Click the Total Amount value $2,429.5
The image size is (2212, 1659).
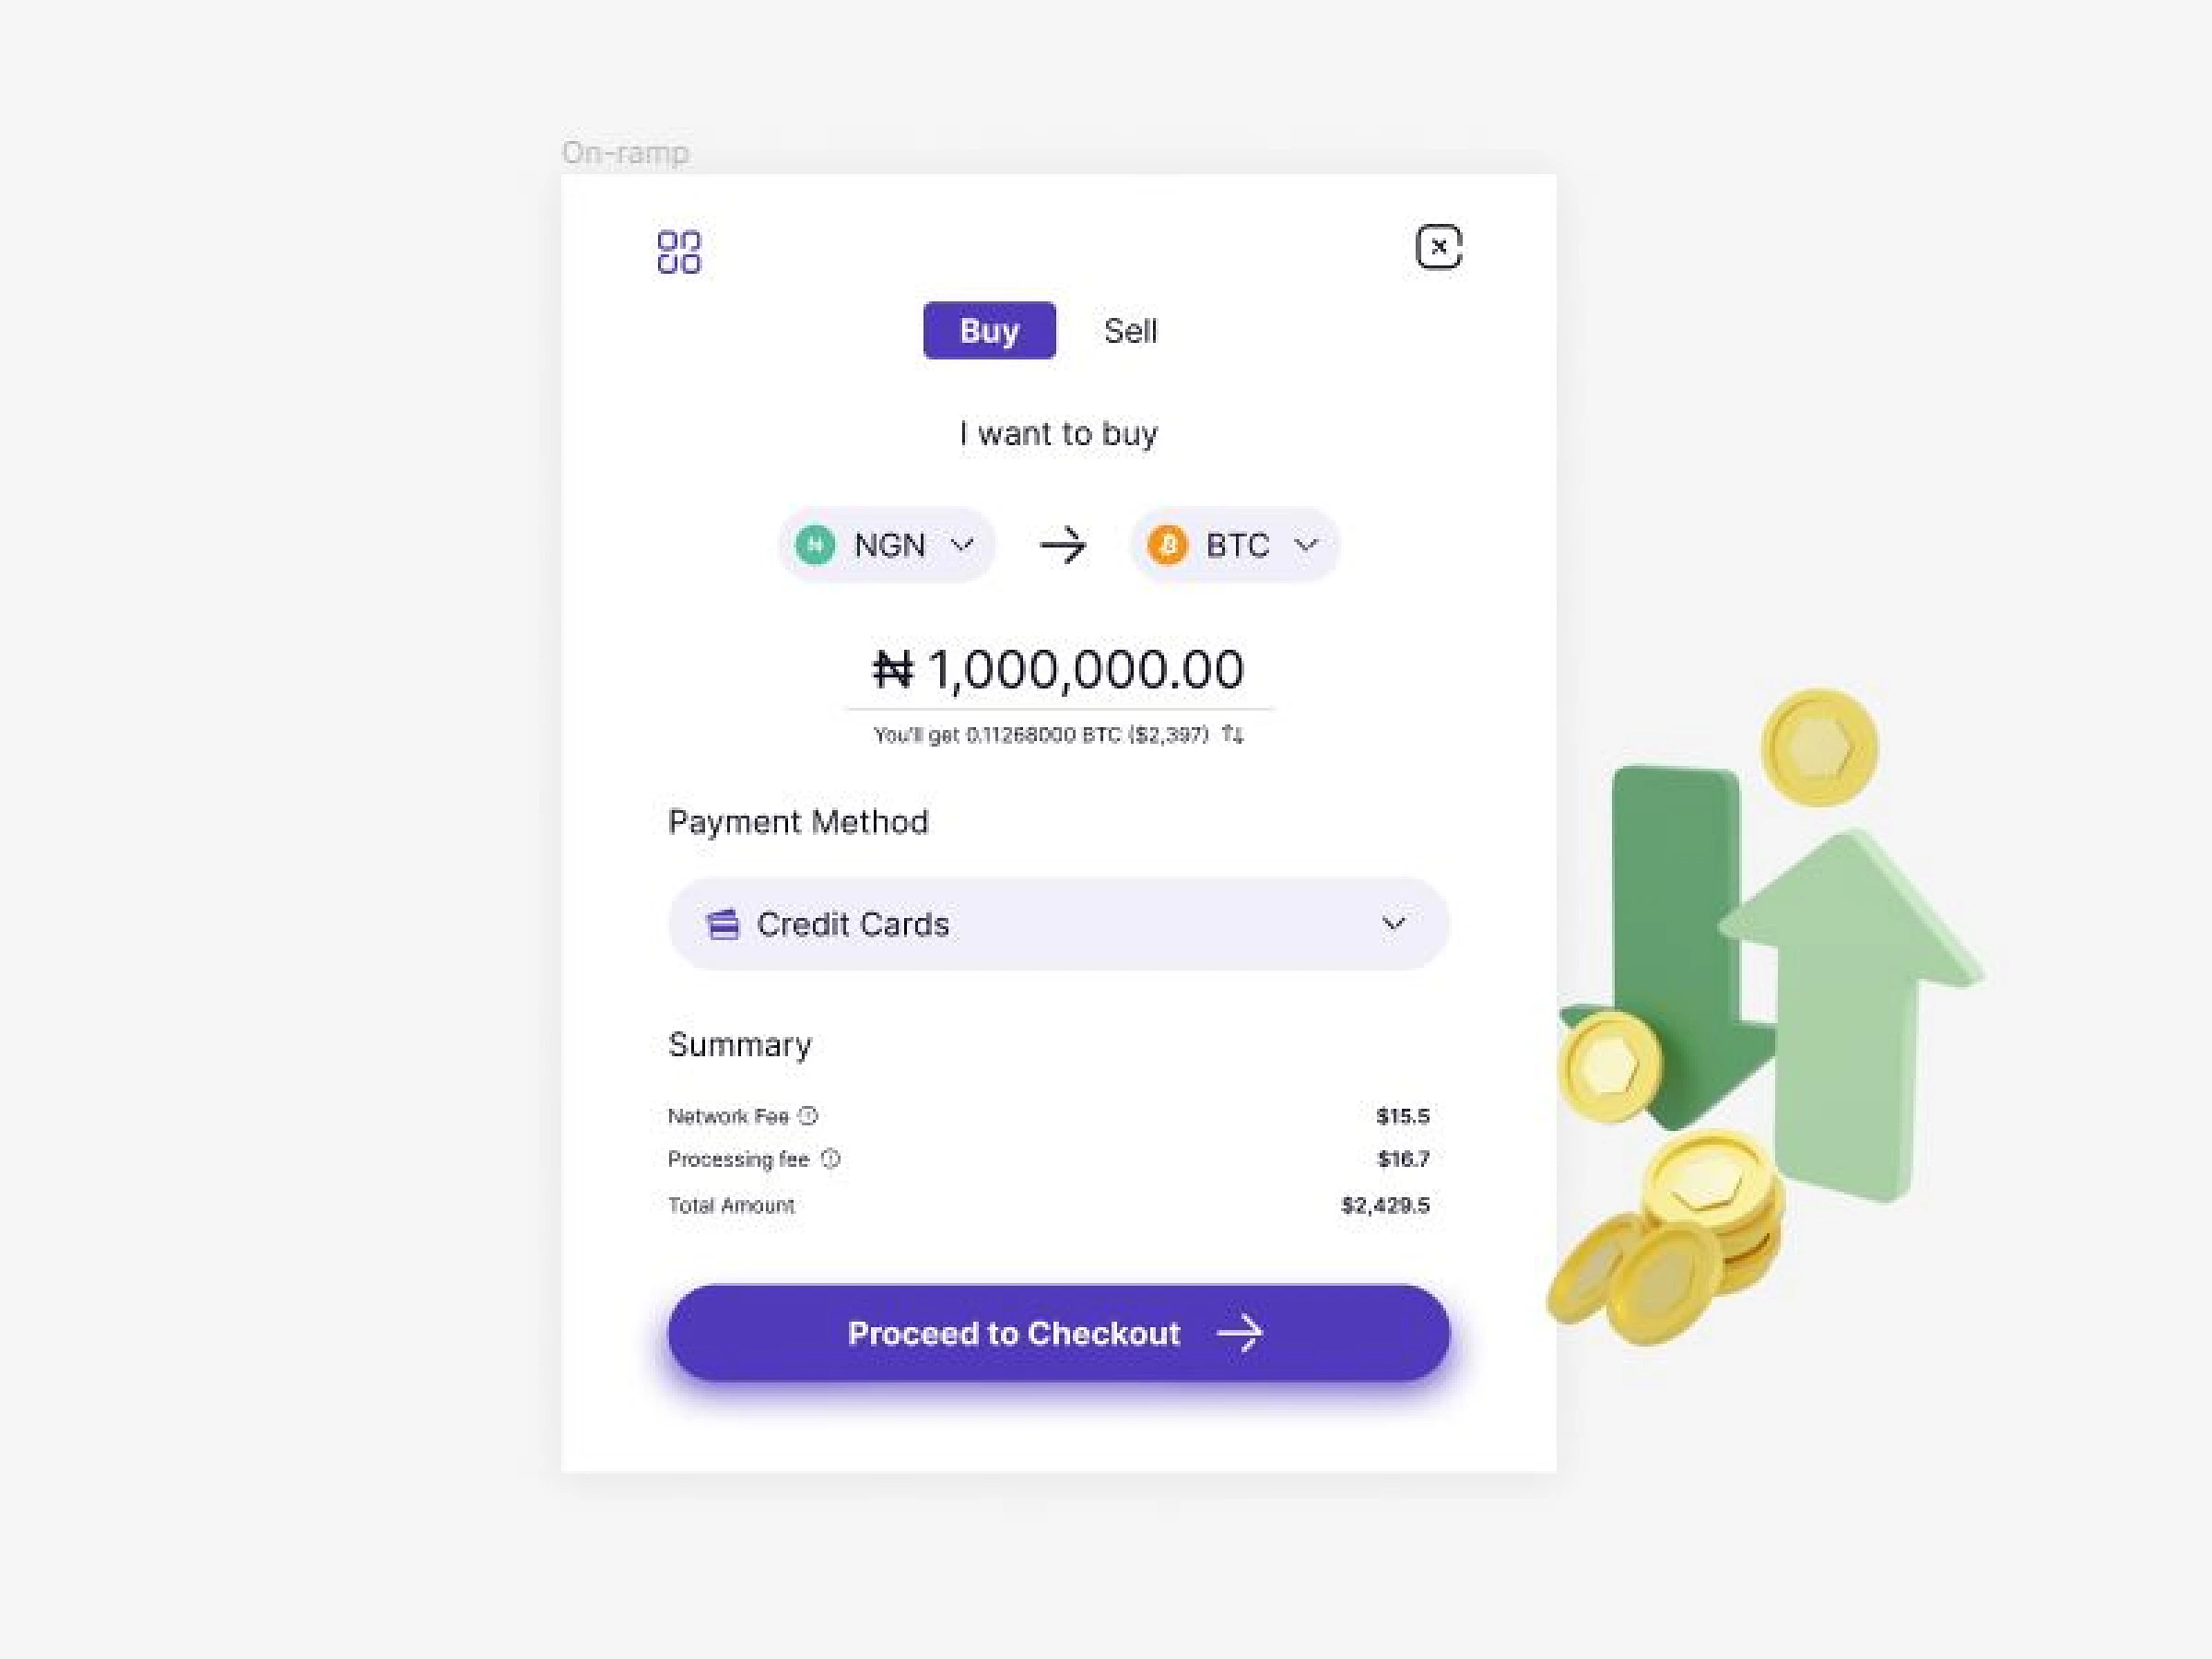point(1385,1205)
